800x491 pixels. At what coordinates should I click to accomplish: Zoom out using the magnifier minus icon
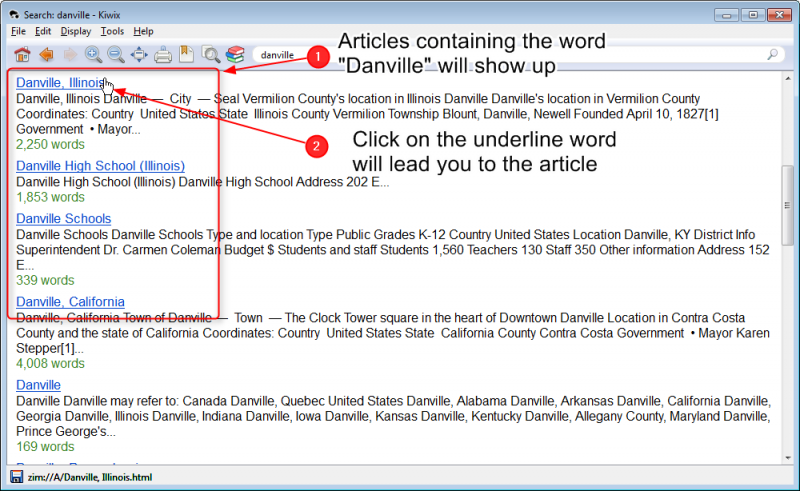click(116, 54)
